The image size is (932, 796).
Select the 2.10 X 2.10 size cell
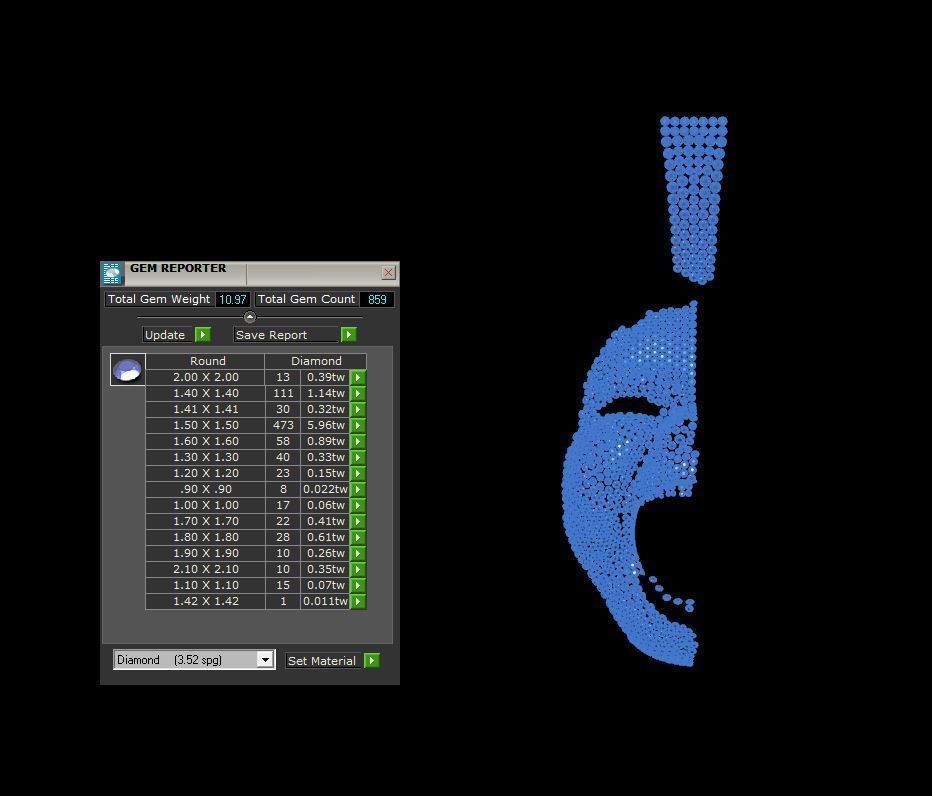[x=205, y=570]
